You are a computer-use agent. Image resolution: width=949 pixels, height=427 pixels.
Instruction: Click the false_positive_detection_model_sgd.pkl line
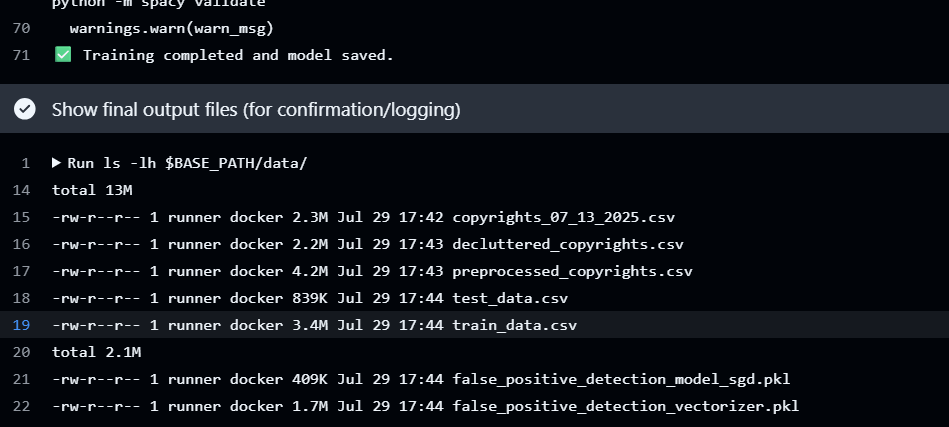[474, 379]
